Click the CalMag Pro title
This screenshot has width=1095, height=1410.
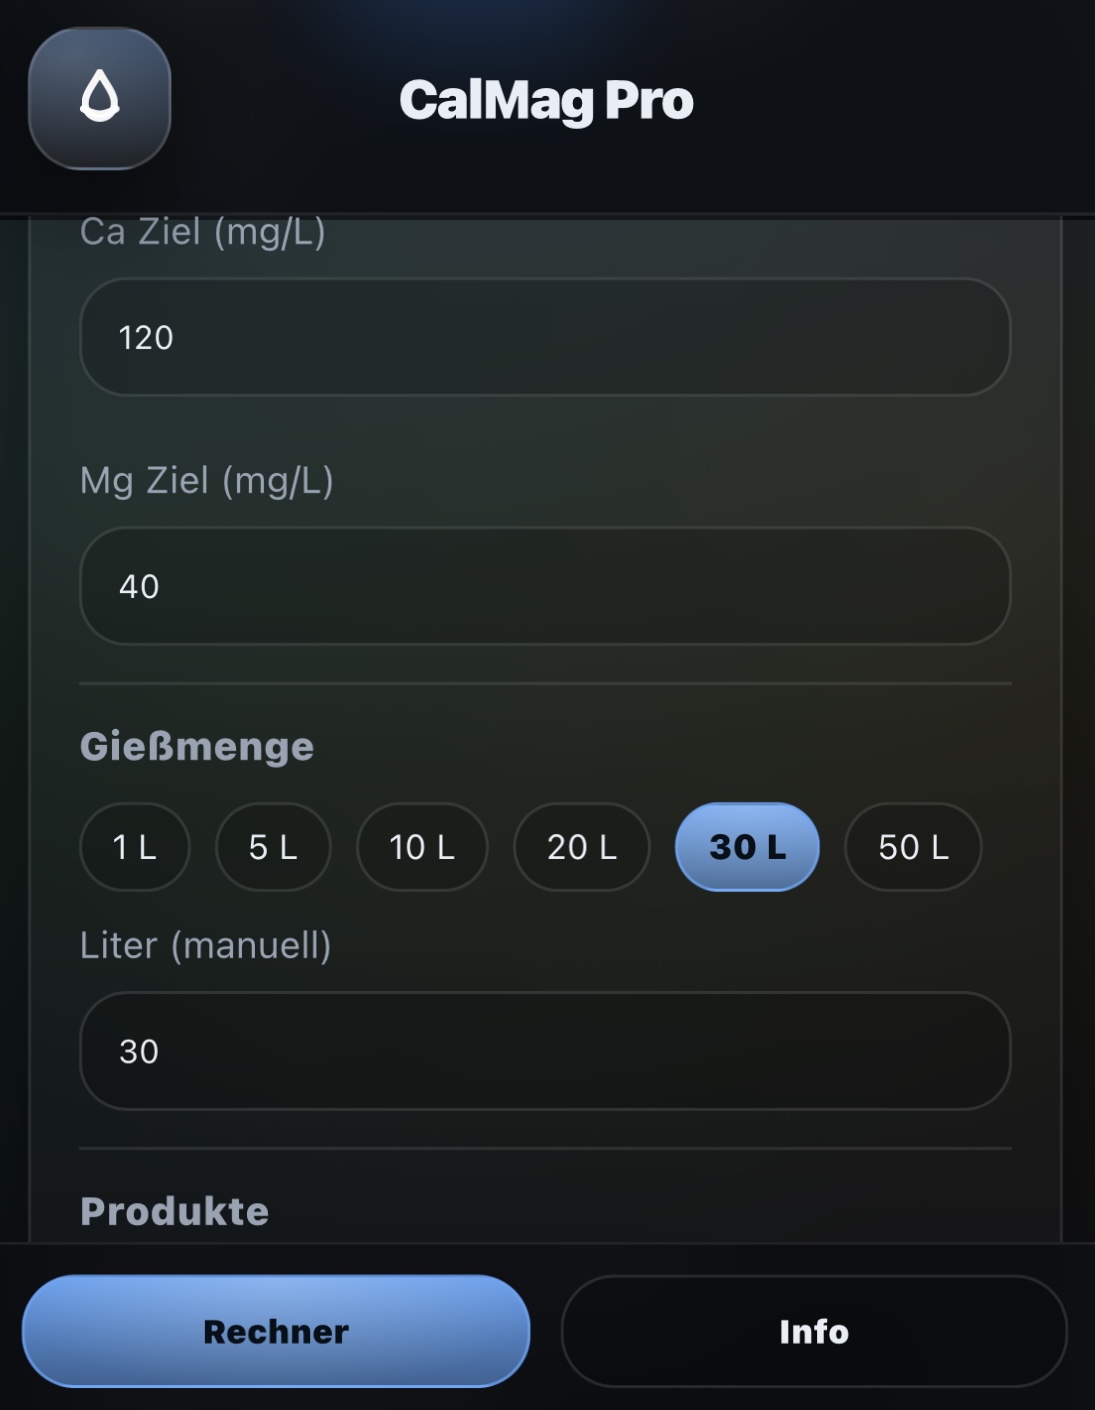pos(546,100)
